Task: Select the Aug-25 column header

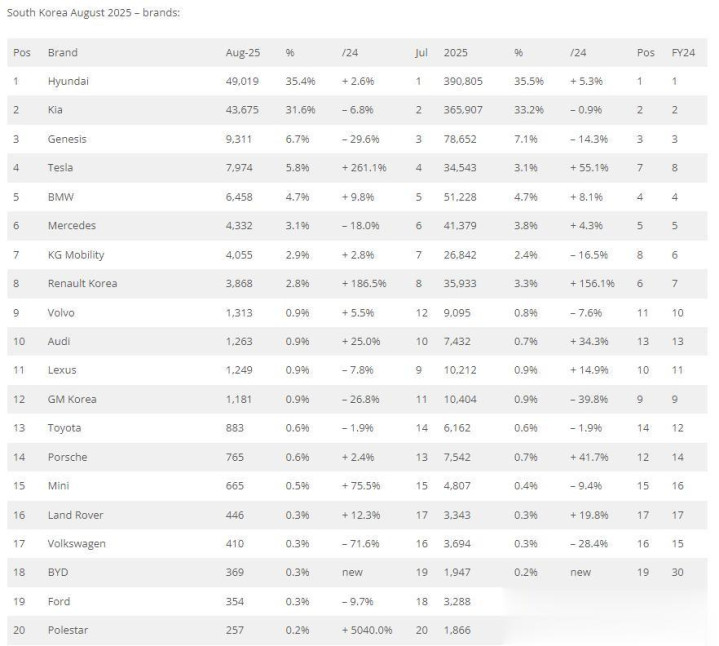Action: point(242,52)
